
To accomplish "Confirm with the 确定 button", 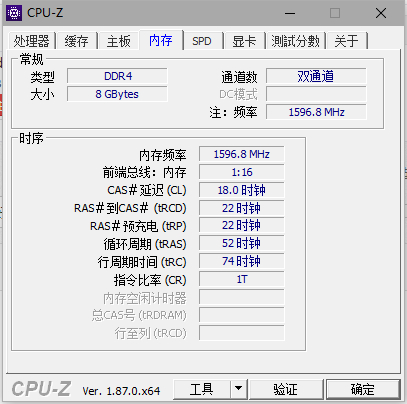I will [x=363, y=388].
